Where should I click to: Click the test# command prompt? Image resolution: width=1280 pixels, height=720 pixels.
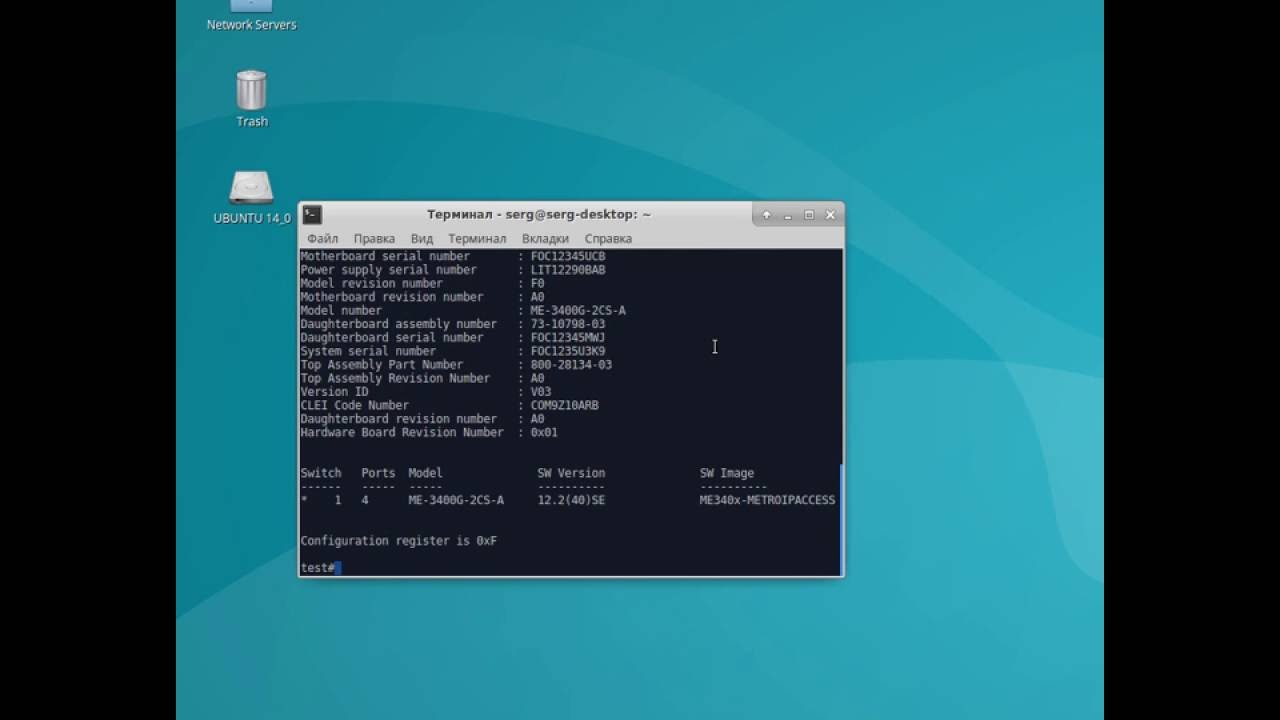coord(317,568)
